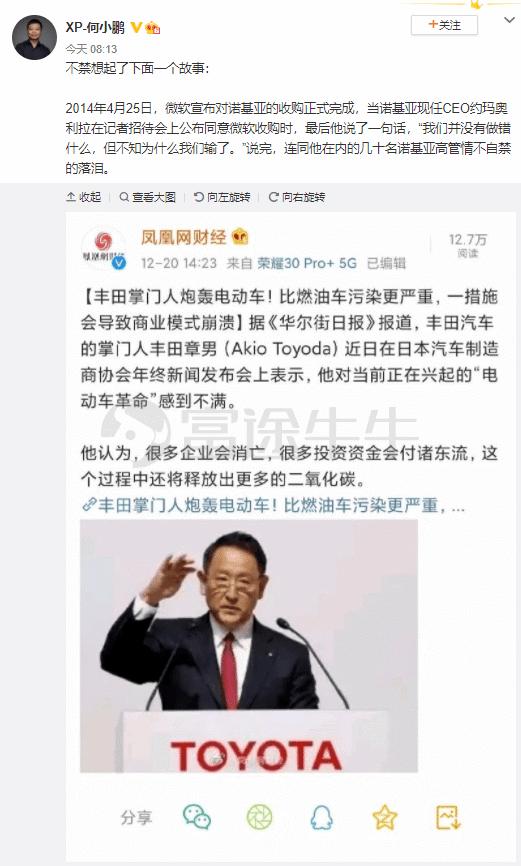Image resolution: width=521 pixels, height=866 pixels.
Task: Save image with the download icon
Action: pos(448,817)
